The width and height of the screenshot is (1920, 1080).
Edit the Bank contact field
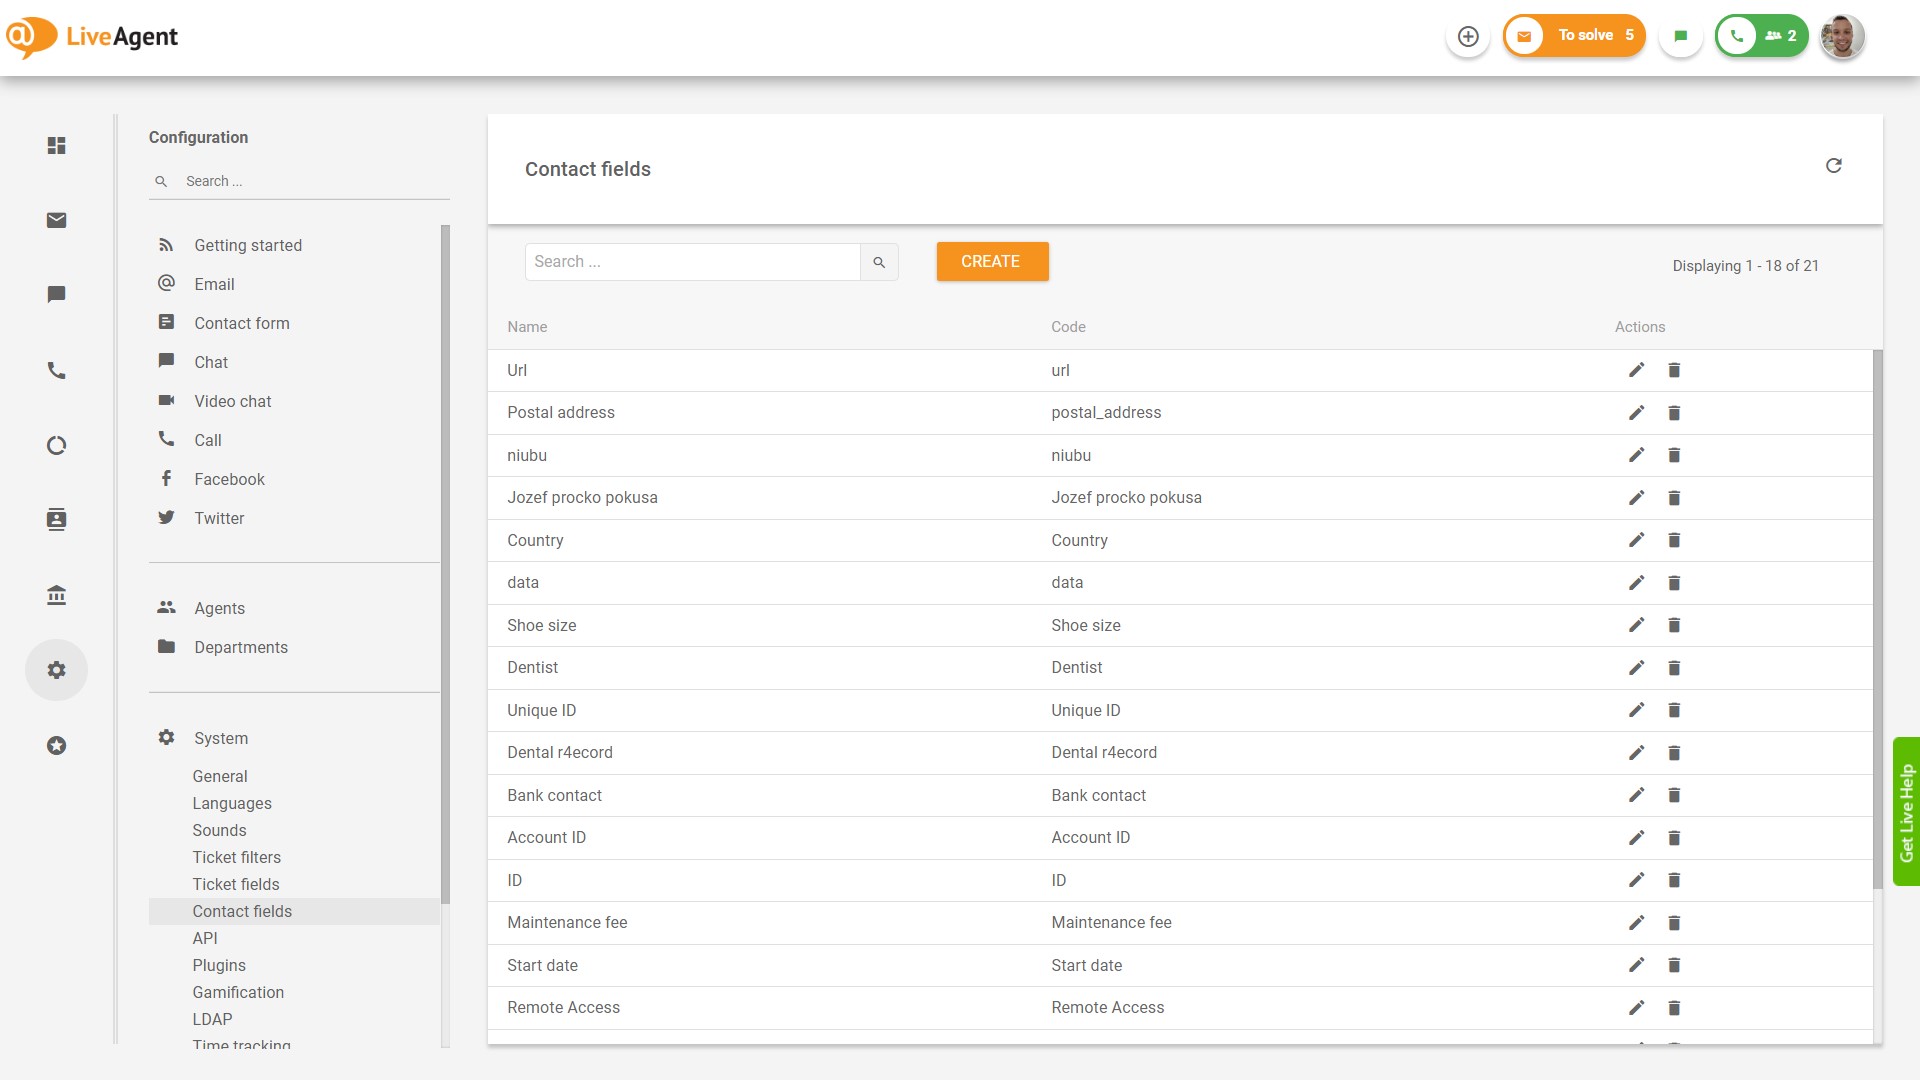tap(1636, 795)
